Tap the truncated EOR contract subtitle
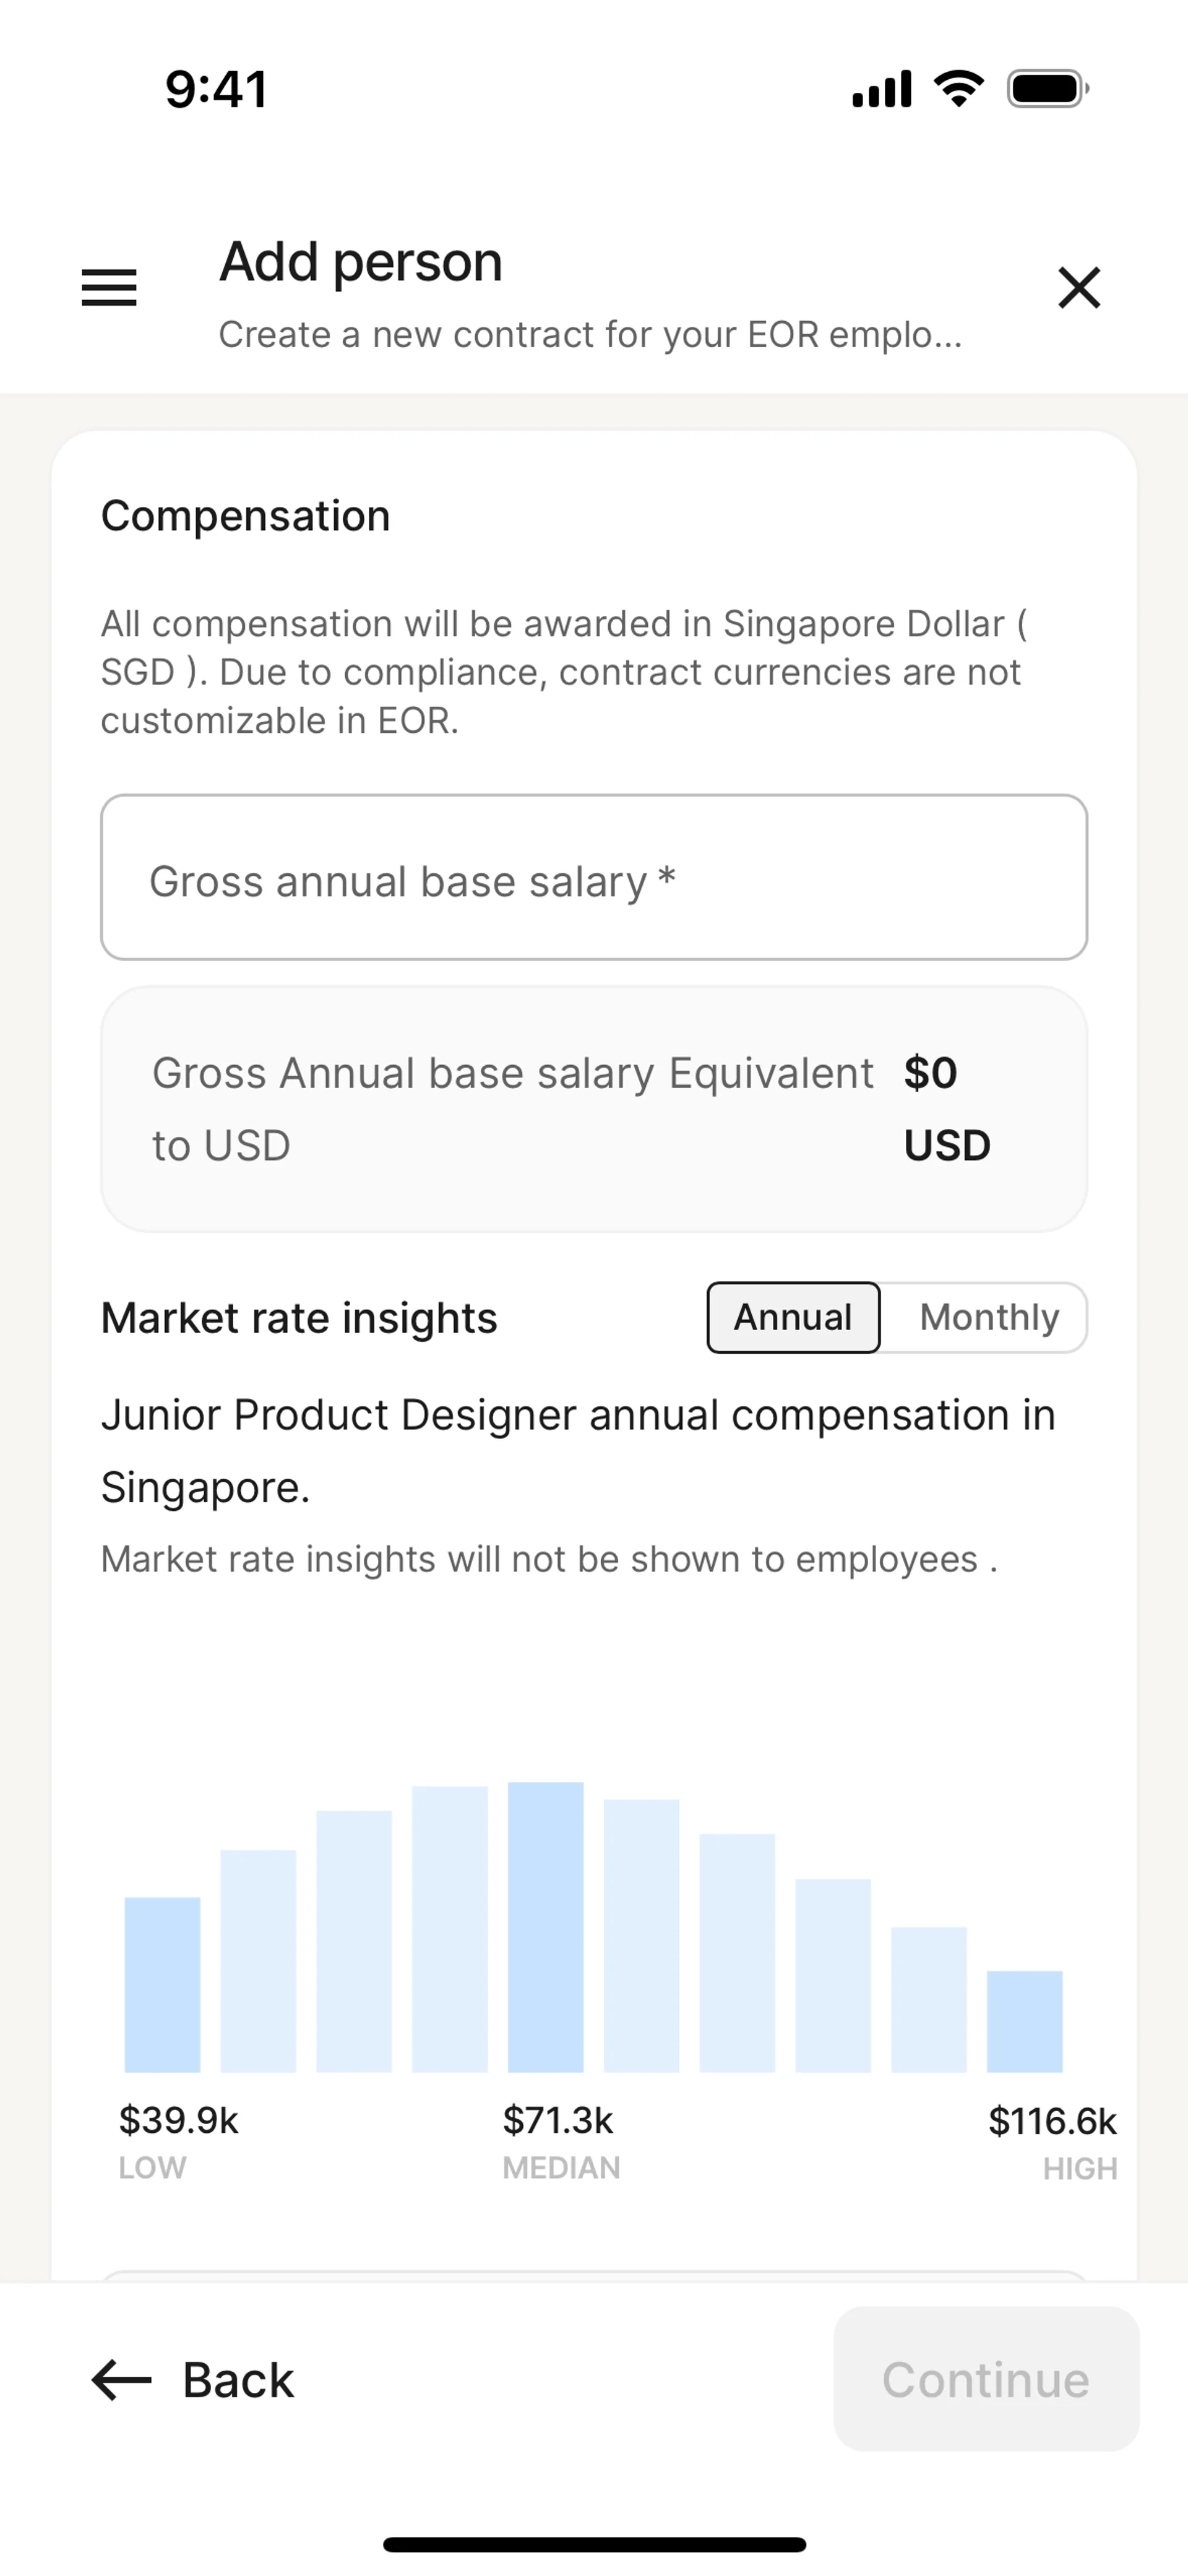 pyautogui.click(x=590, y=334)
